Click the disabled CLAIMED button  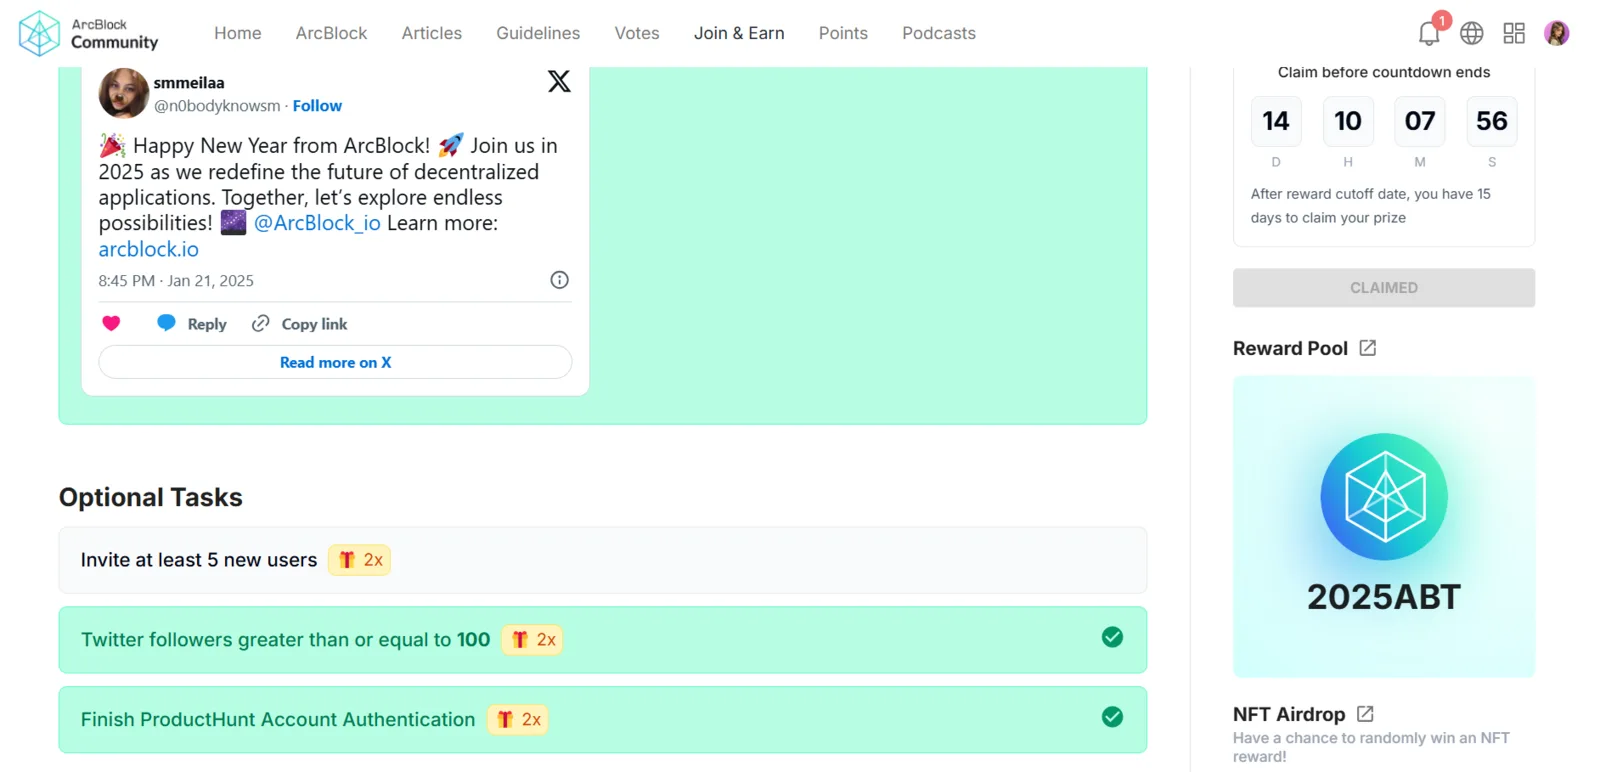pyautogui.click(x=1384, y=288)
